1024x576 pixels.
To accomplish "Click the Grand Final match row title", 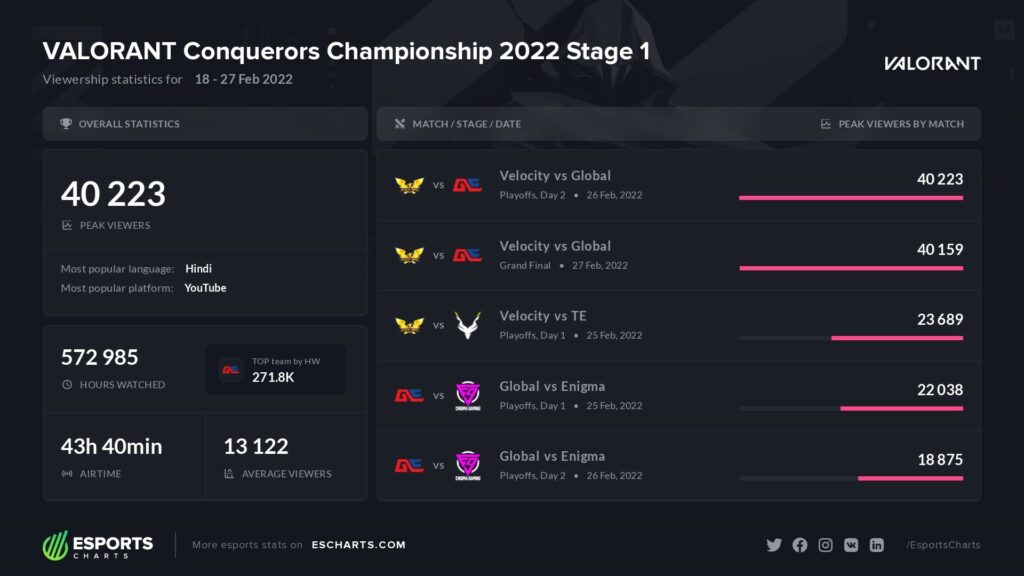I will 555,246.
